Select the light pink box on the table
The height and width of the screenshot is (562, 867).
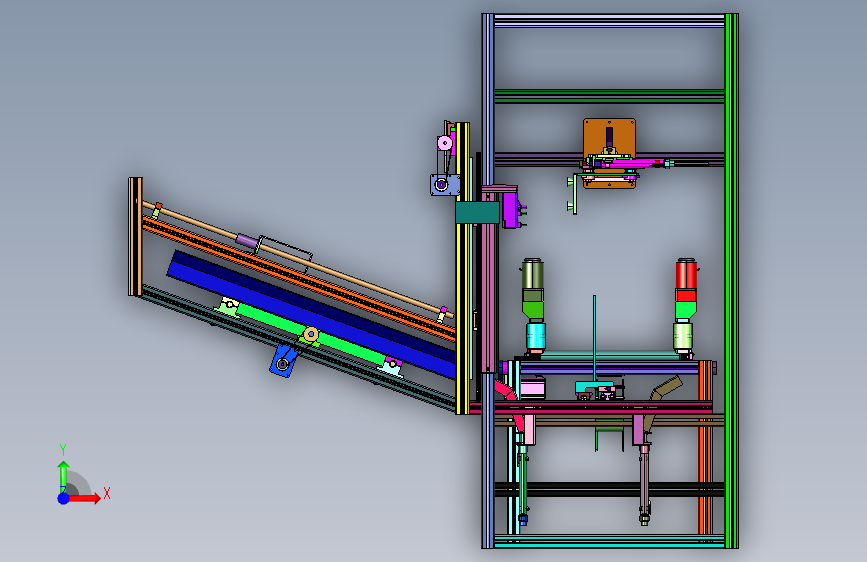pos(533,388)
